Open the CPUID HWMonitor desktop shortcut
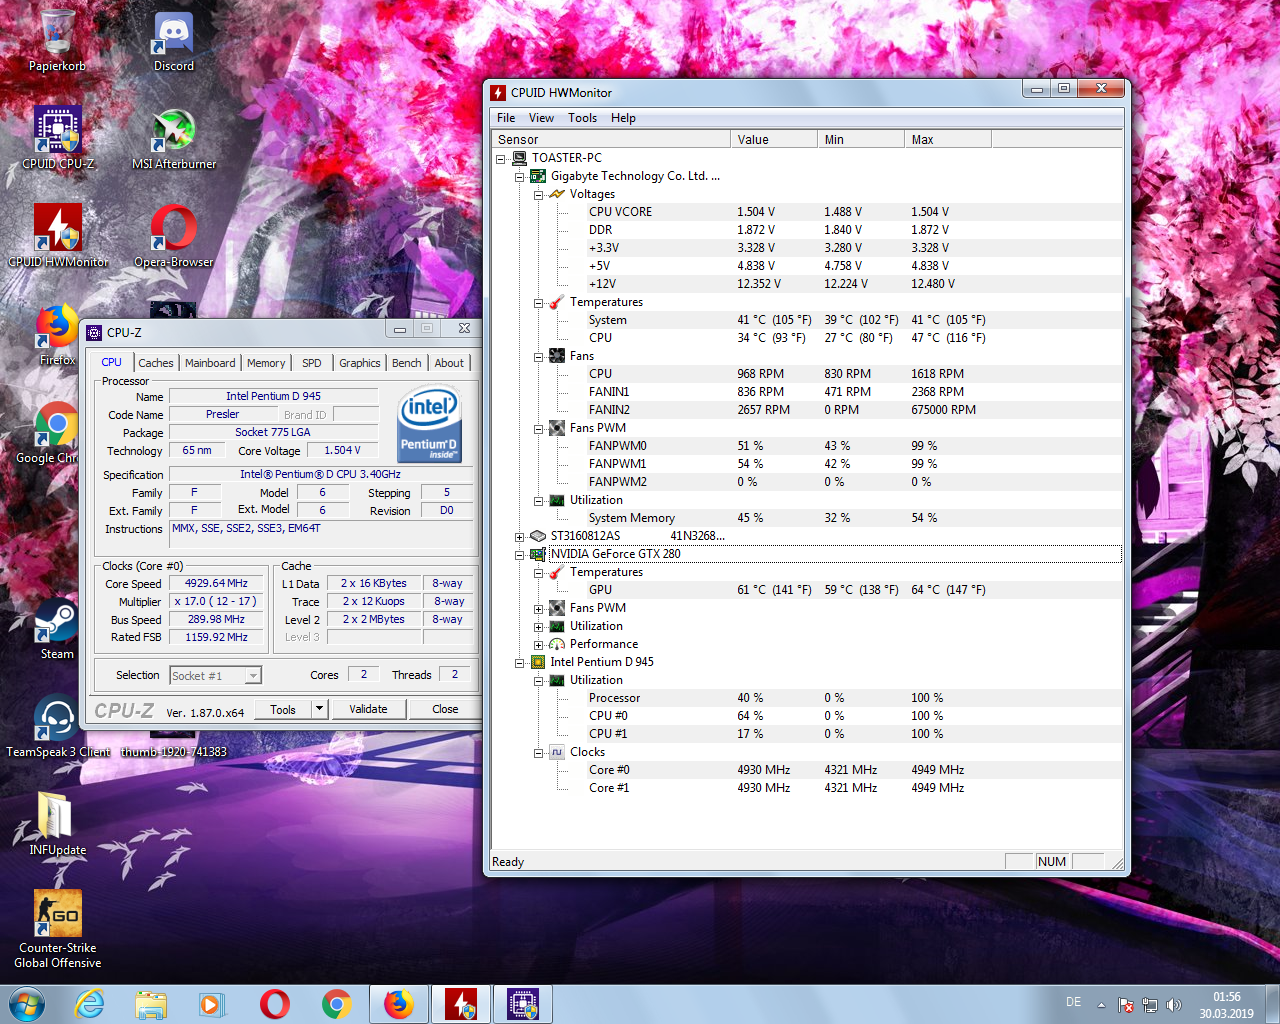This screenshot has height=1024, width=1280. (x=57, y=236)
